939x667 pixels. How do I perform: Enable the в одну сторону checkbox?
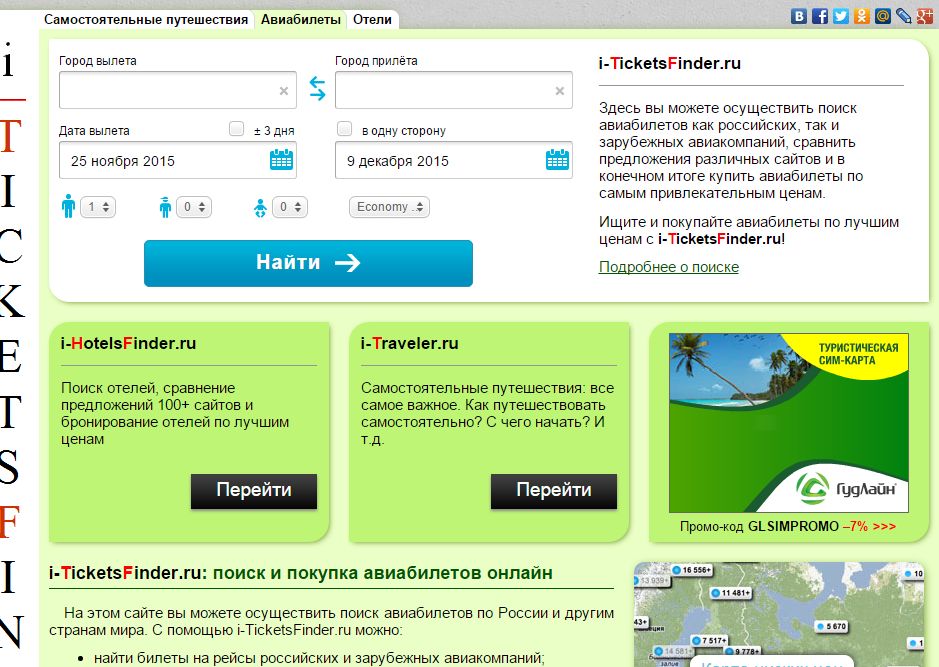(x=344, y=129)
